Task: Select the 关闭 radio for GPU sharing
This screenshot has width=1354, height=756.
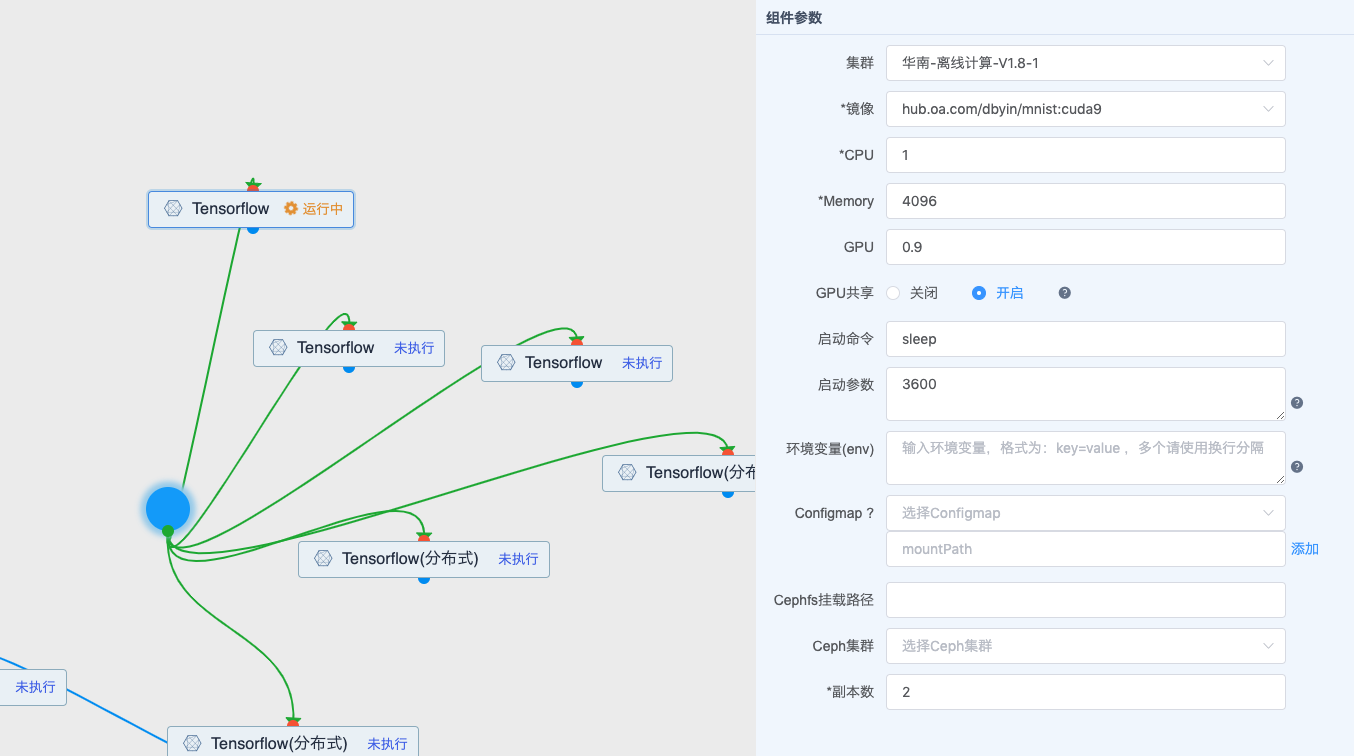Action: 894,293
